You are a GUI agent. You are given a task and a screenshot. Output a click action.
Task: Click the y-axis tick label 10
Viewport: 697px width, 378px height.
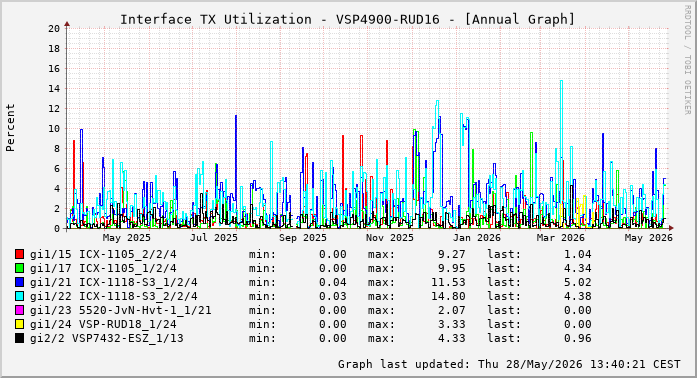tap(54, 129)
